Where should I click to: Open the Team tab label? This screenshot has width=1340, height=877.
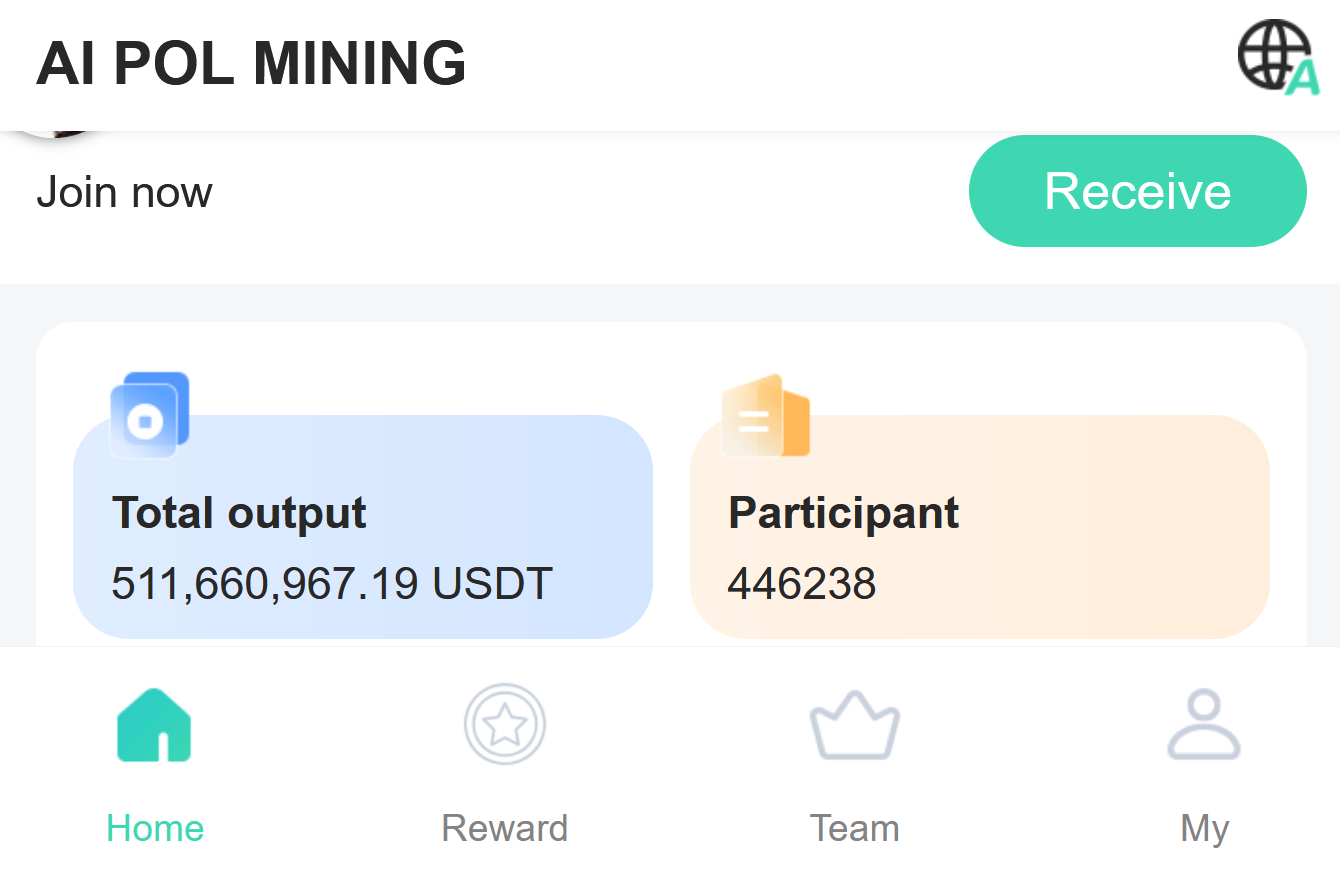[854, 828]
